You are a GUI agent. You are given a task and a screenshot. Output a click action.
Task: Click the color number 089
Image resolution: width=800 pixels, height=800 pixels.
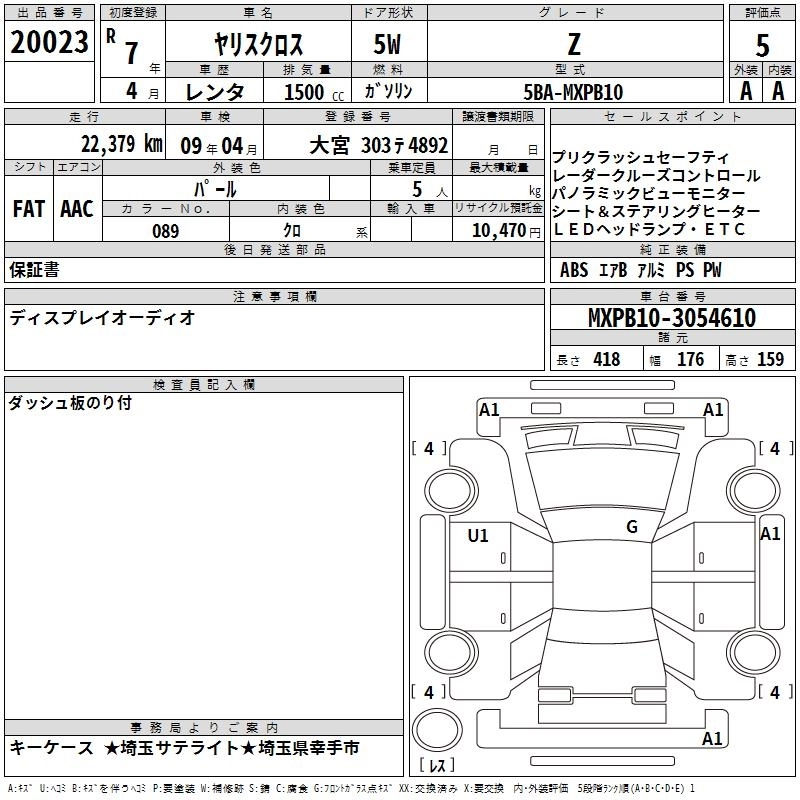coord(166,231)
